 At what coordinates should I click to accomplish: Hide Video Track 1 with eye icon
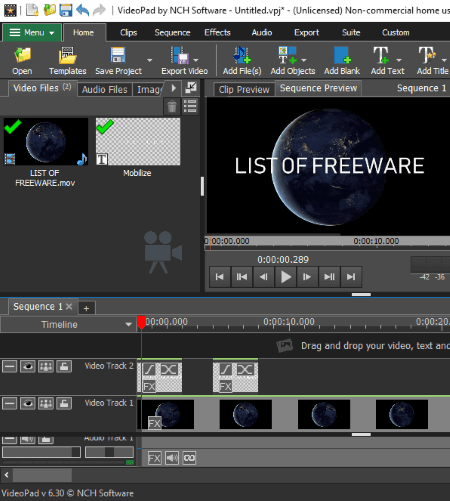tap(28, 403)
